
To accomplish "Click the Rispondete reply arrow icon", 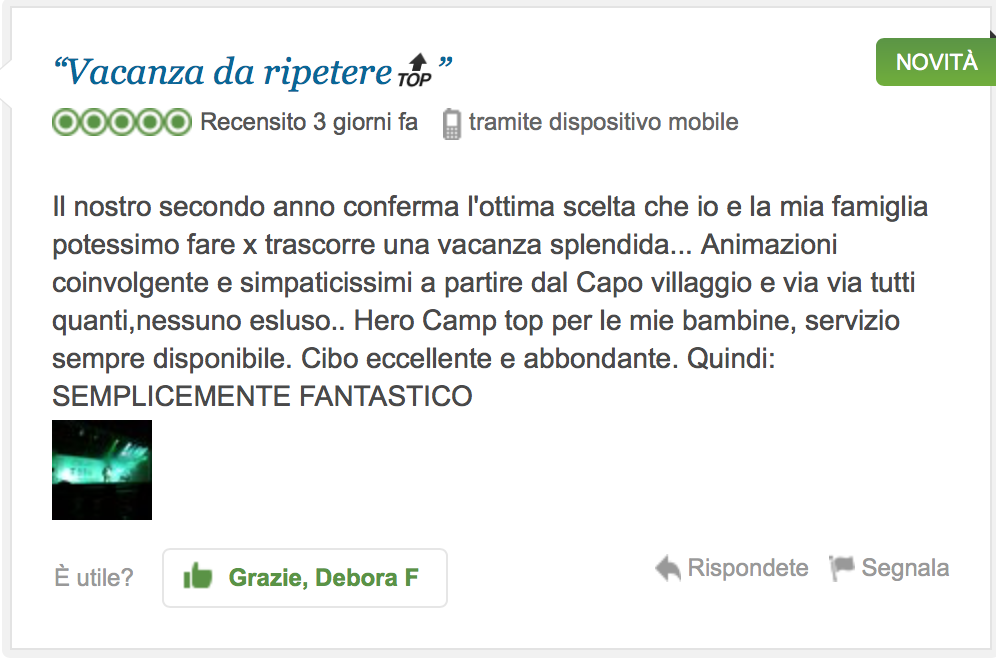I will tap(668, 568).
